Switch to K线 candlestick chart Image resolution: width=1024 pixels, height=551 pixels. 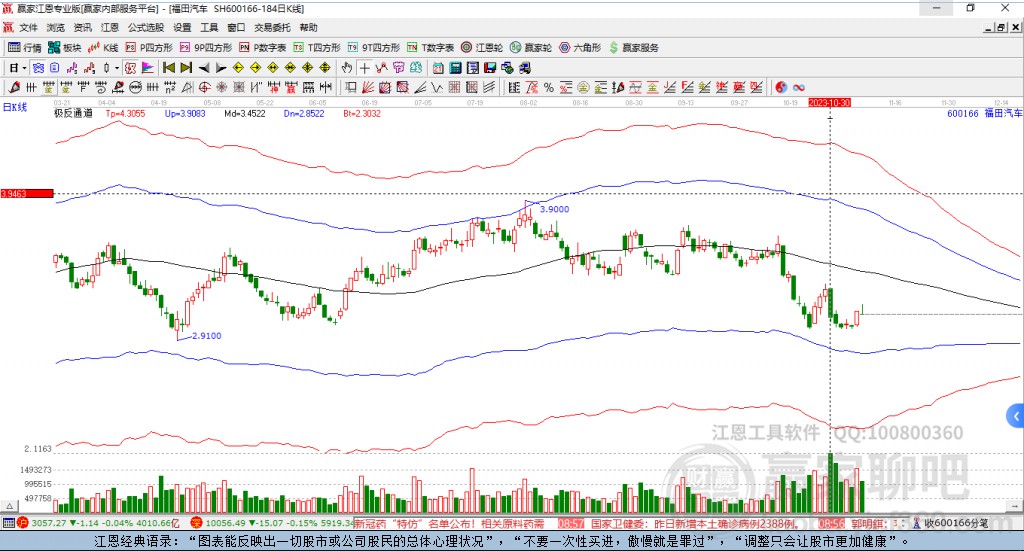coord(103,48)
